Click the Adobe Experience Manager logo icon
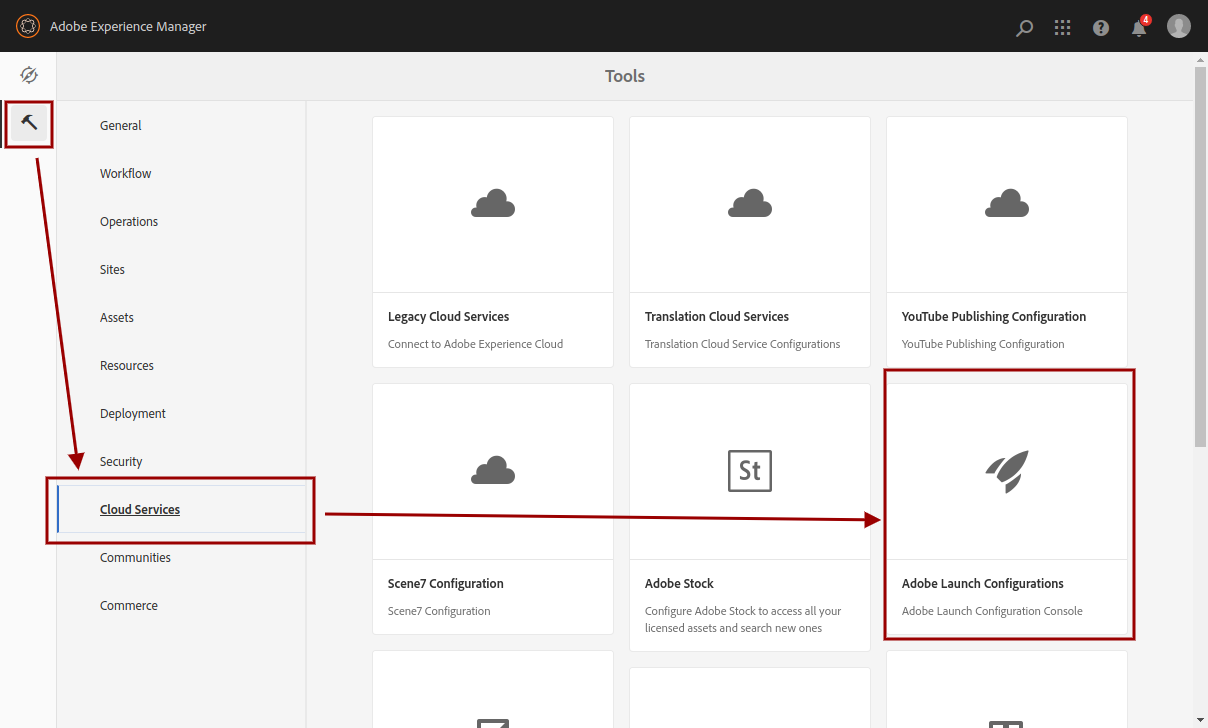The width and height of the screenshot is (1208, 728). (28, 26)
